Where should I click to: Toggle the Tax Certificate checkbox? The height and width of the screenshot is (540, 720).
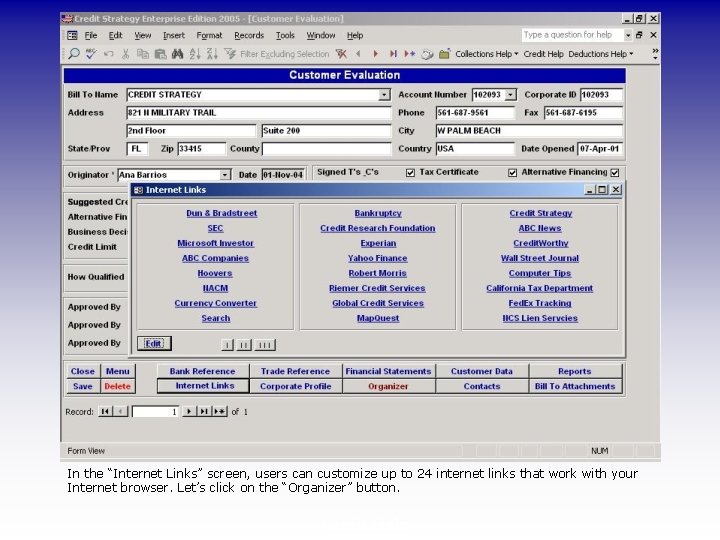[512, 173]
